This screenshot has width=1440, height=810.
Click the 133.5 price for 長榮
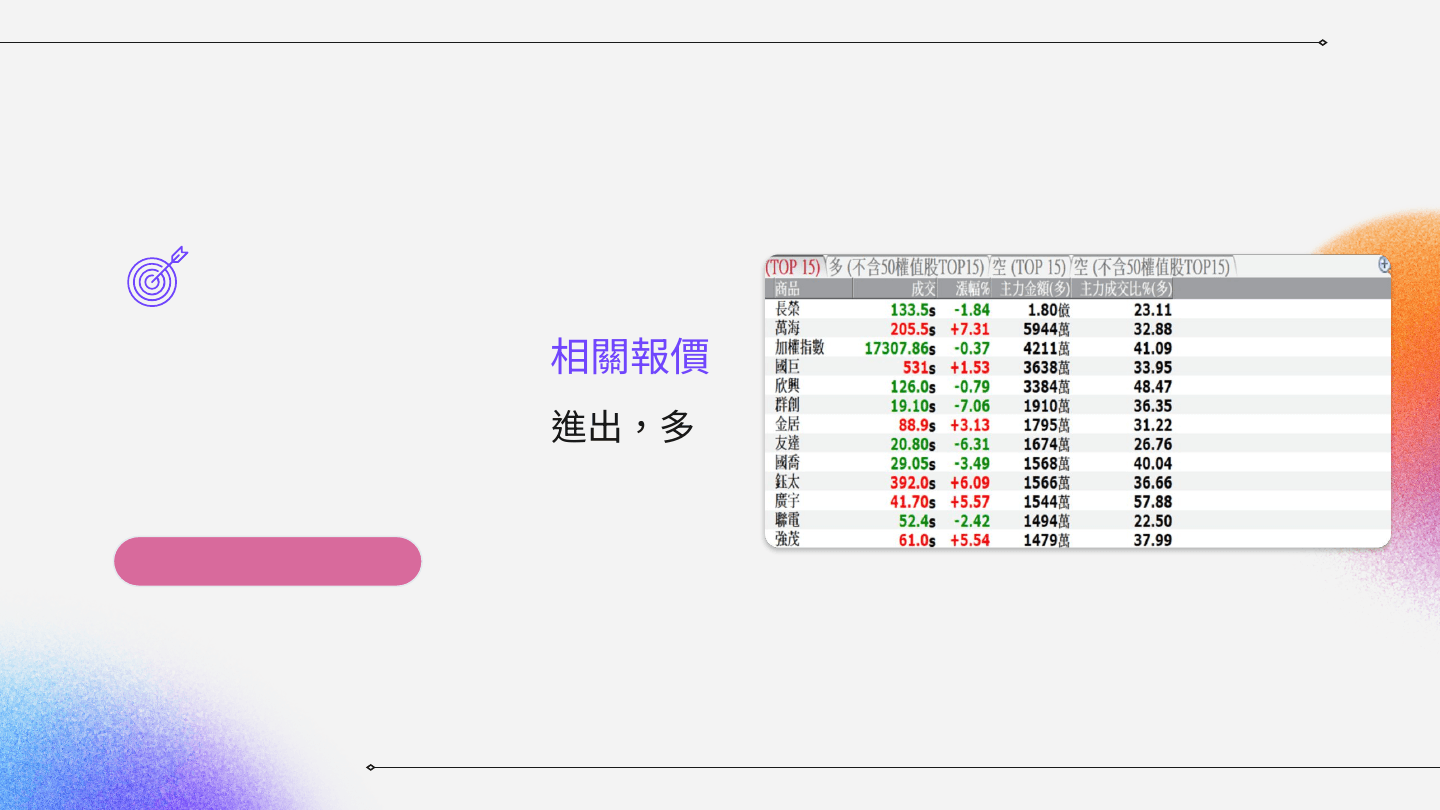[x=913, y=310]
